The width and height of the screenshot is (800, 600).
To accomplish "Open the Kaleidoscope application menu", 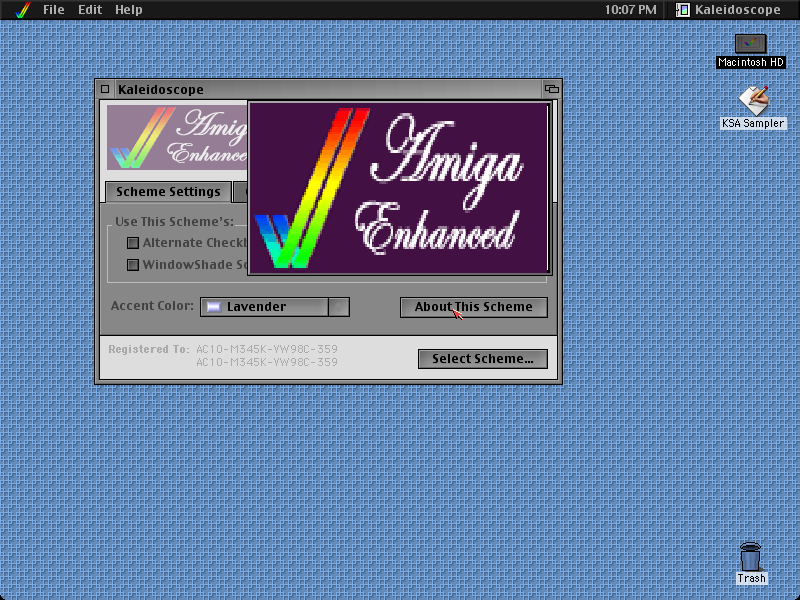I will click(729, 10).
